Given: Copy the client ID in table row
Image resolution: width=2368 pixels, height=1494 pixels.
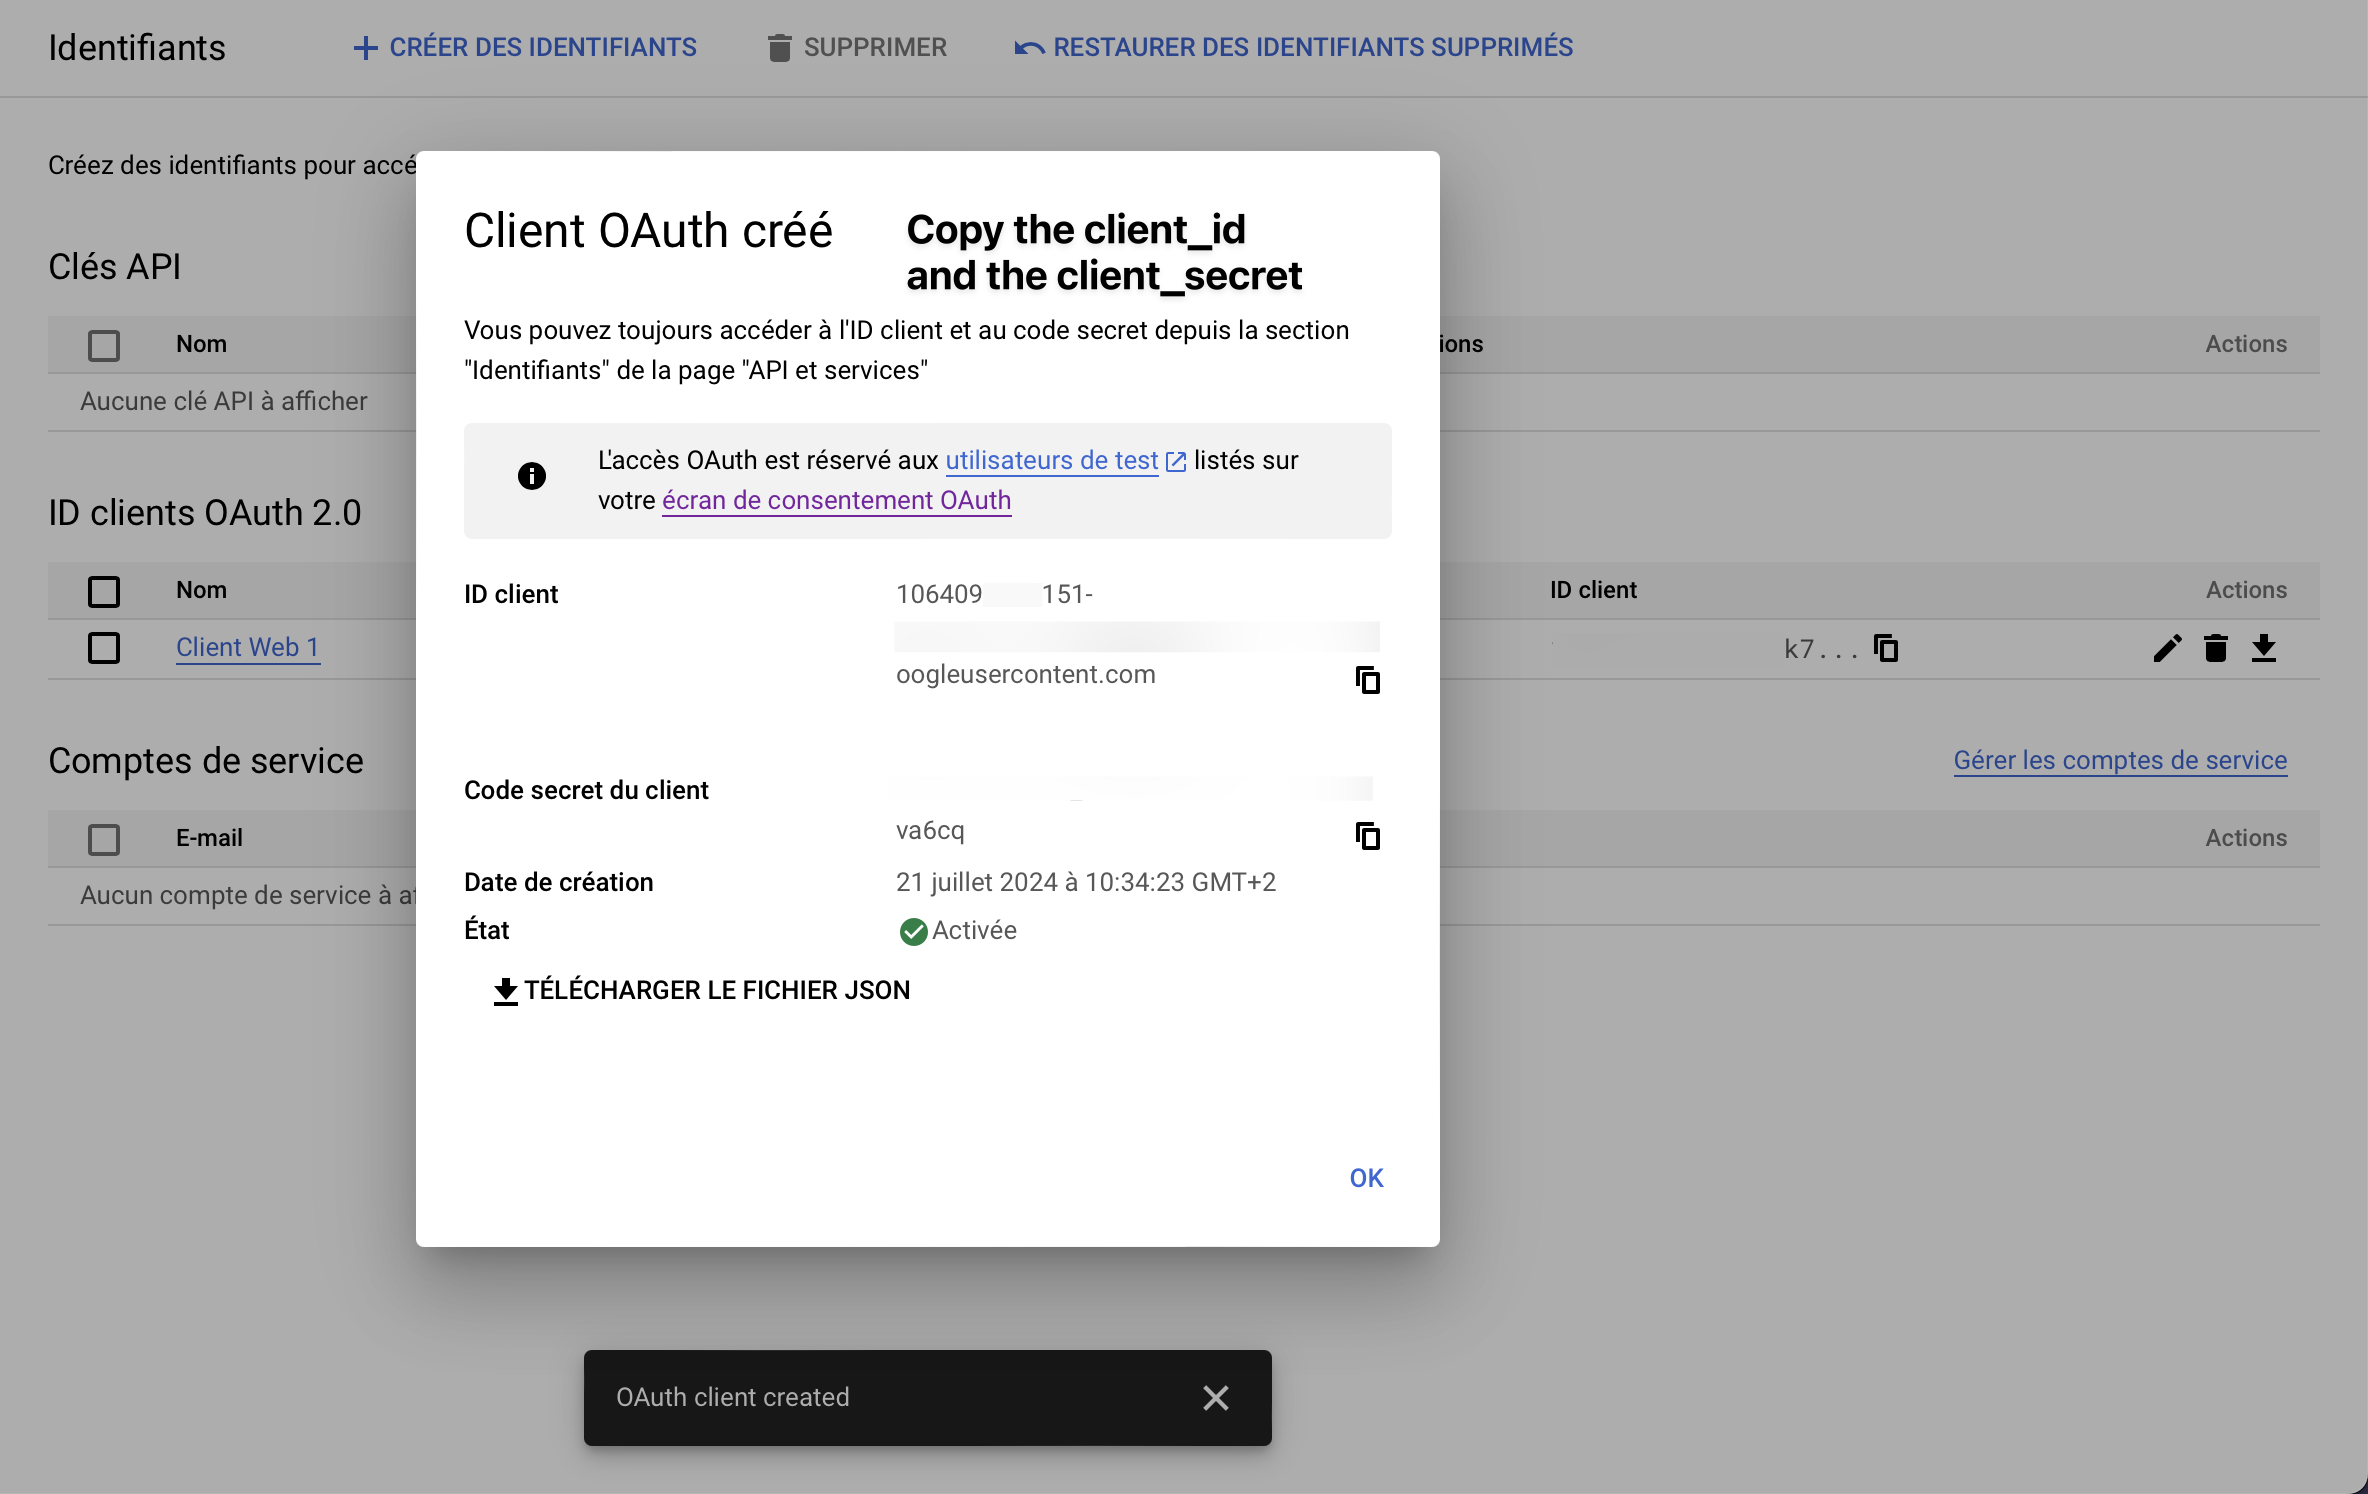Looking at the screenshot, I should [1886, 648].
